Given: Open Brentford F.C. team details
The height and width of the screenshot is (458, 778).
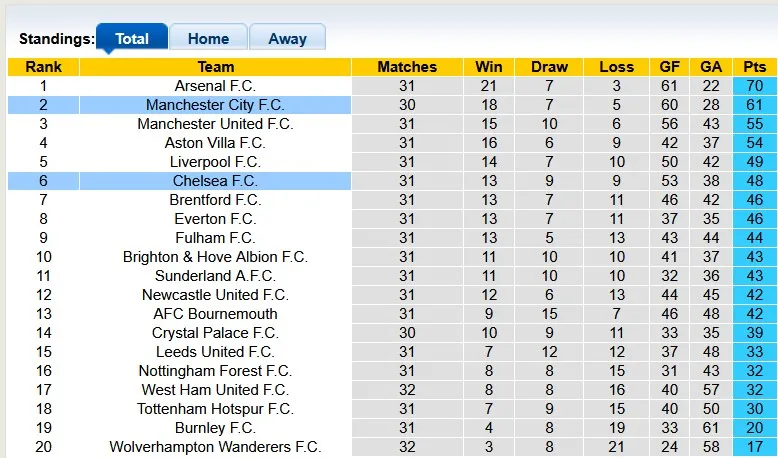Looking at the screenshot, I should tap(215, 200).
